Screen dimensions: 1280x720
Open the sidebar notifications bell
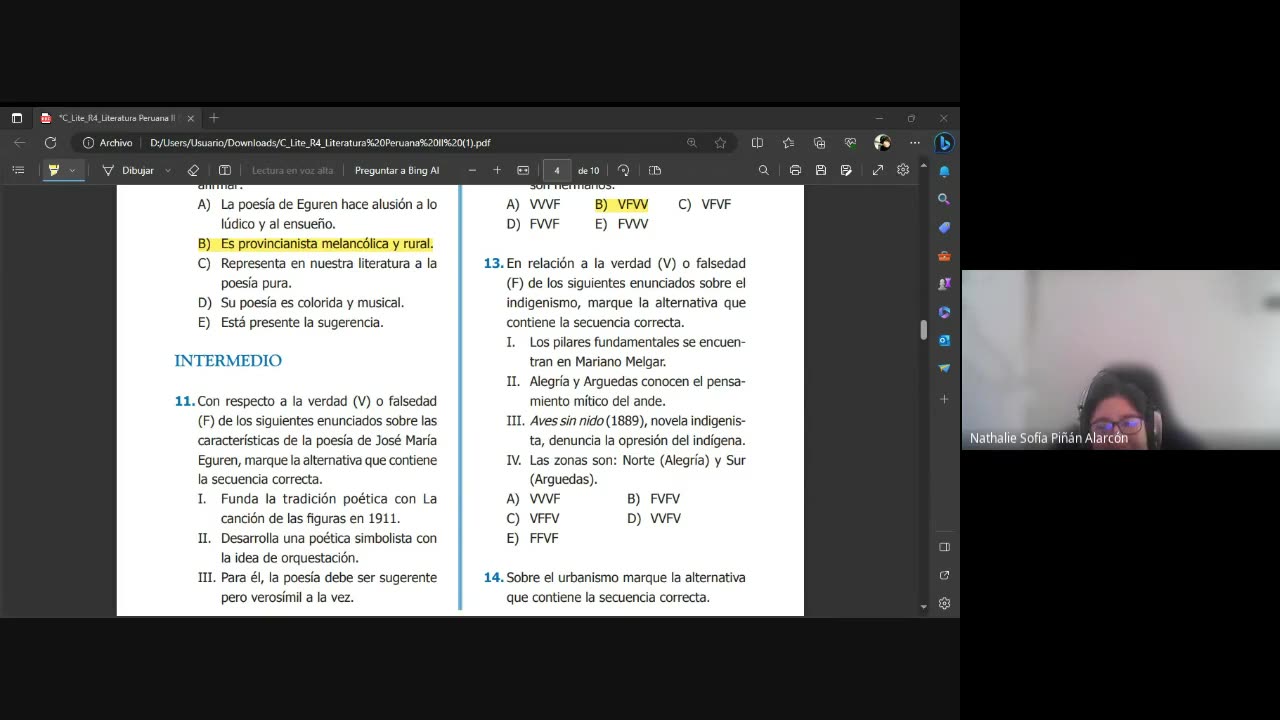click(944, 171)
